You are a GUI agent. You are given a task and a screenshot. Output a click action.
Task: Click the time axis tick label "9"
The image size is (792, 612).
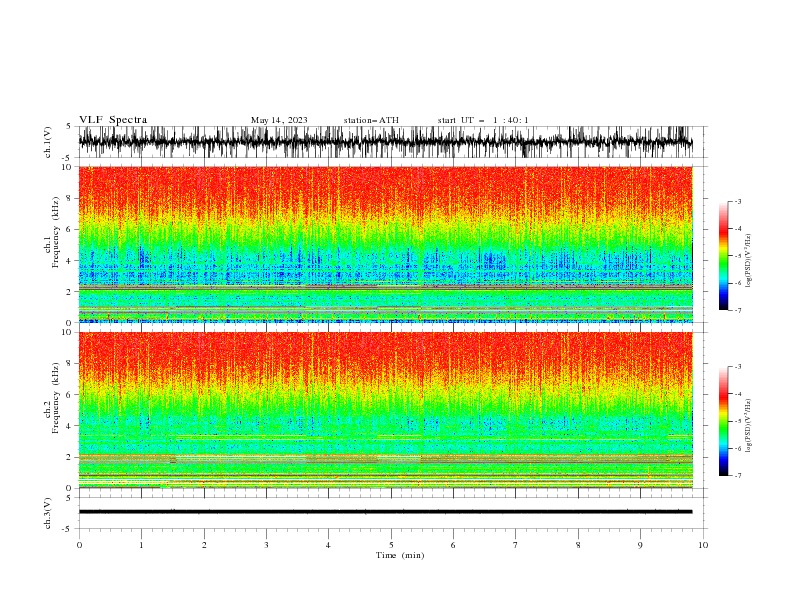pyautogui.click(x=640, y=545)
